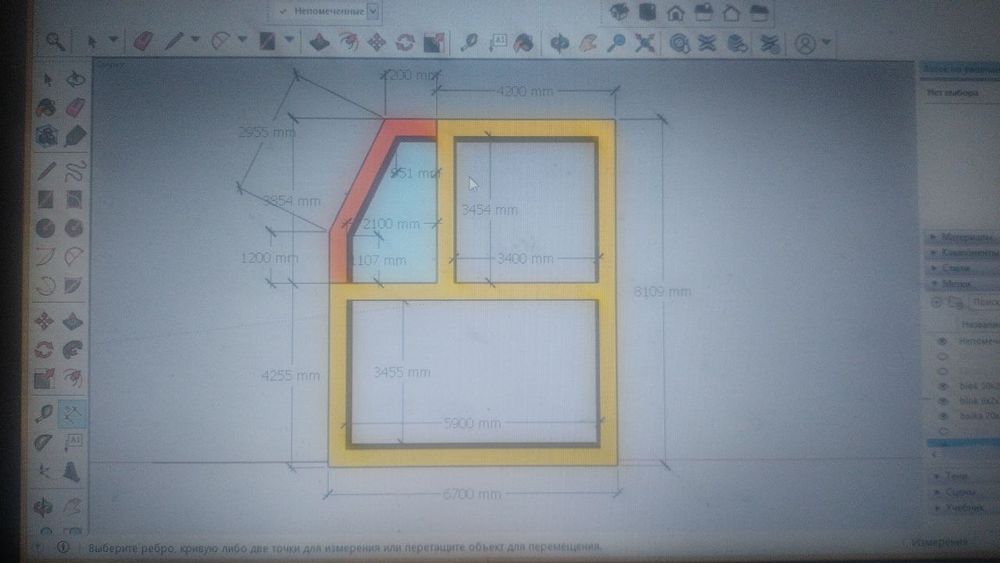Switch to Front view house icon

675,12
